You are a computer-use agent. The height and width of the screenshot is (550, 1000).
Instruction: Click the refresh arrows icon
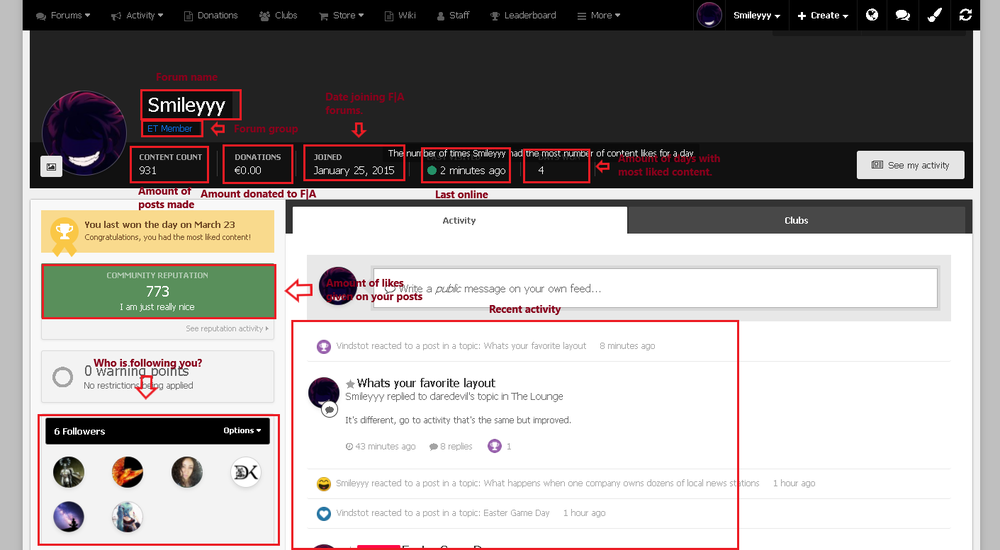[966, 15]
